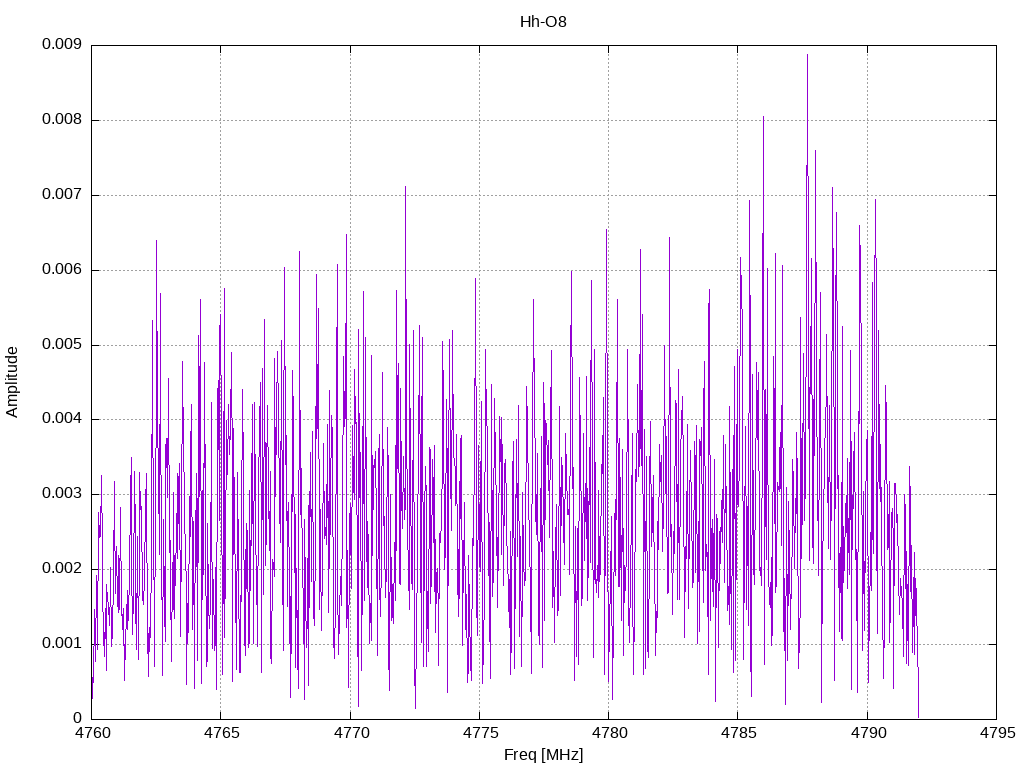This screenshot has height=768, width=1024.
Task: Click the y-axis value 0.002
Action: click(61, 569)
